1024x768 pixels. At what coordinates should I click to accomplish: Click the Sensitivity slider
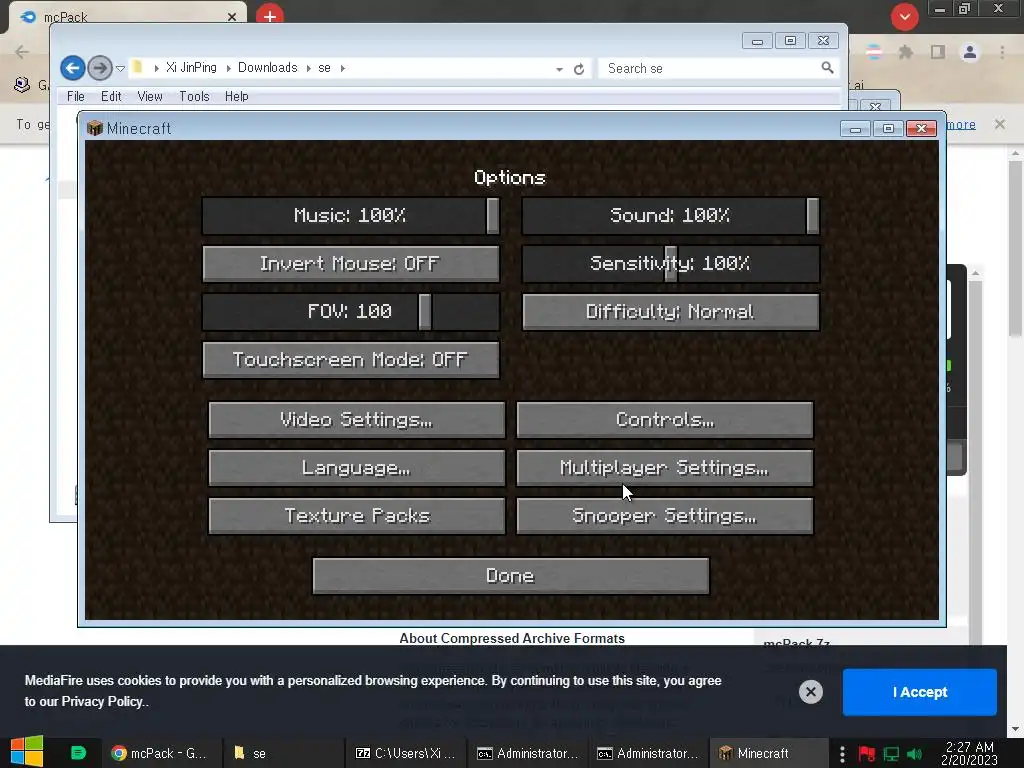coord(671,264)
